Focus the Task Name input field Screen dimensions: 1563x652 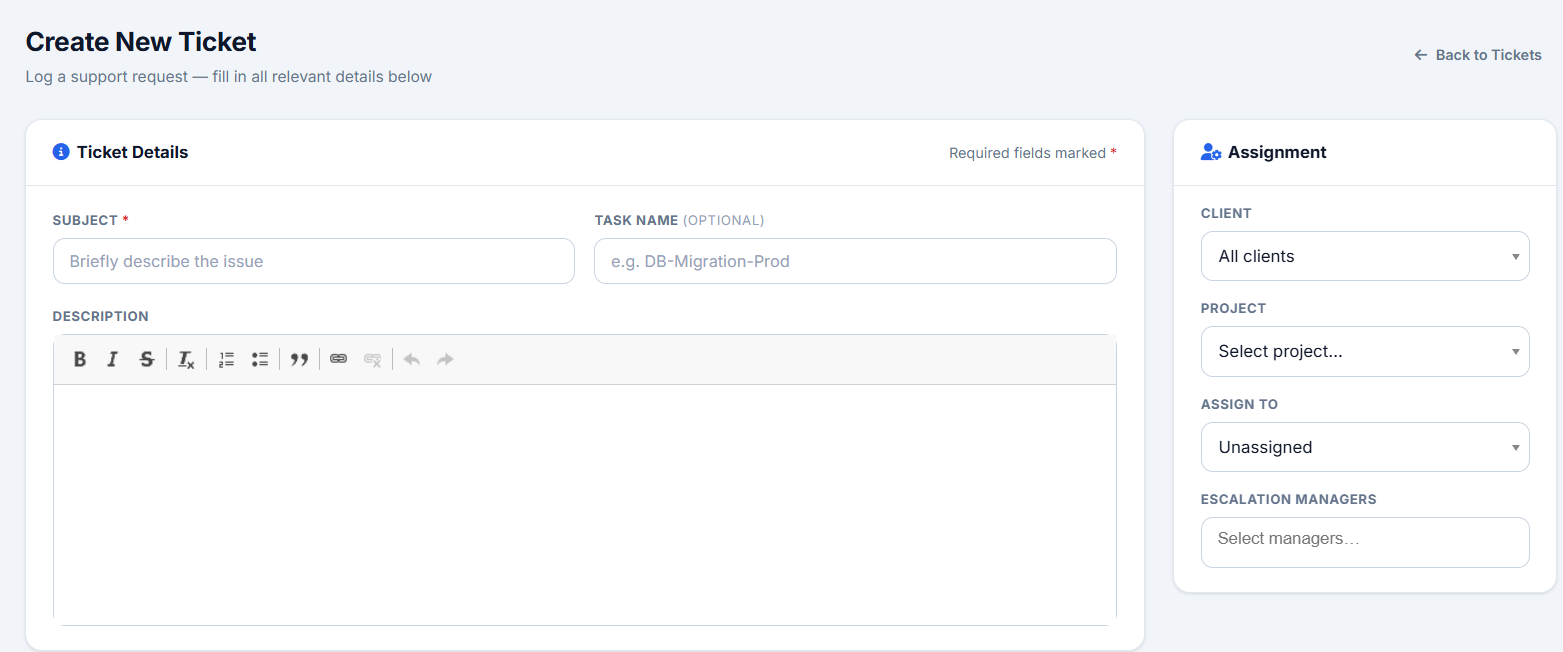[x=855, y=261]
